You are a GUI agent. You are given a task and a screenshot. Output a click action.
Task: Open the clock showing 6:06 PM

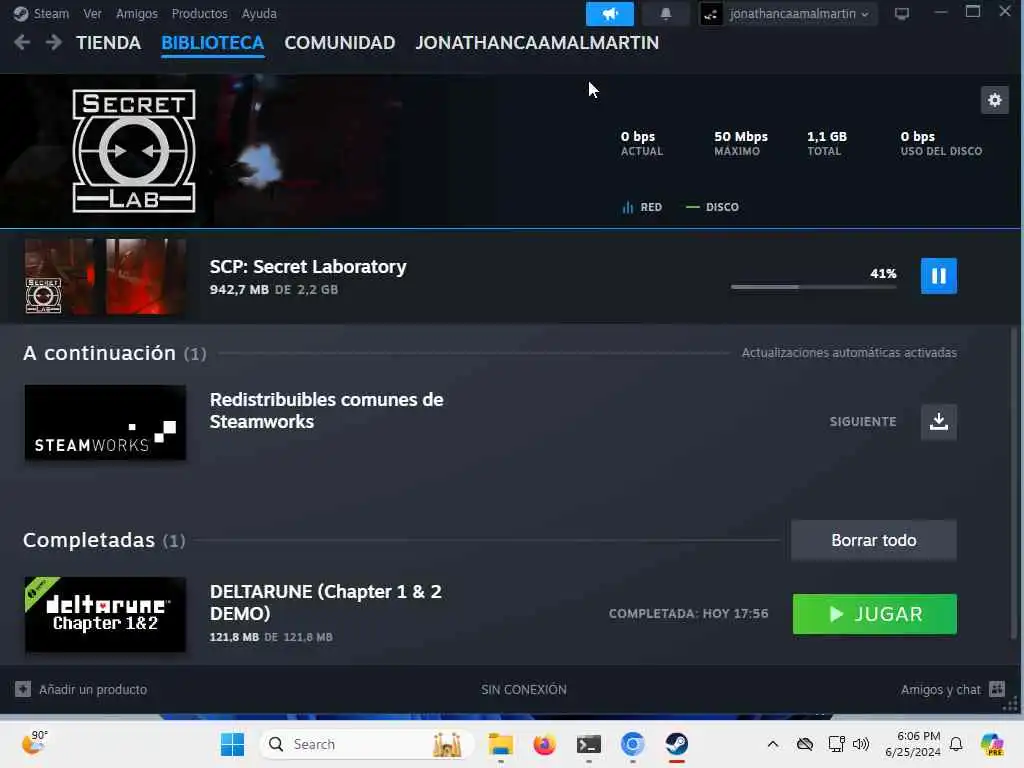pyautogui.click(x=912, y=744)
